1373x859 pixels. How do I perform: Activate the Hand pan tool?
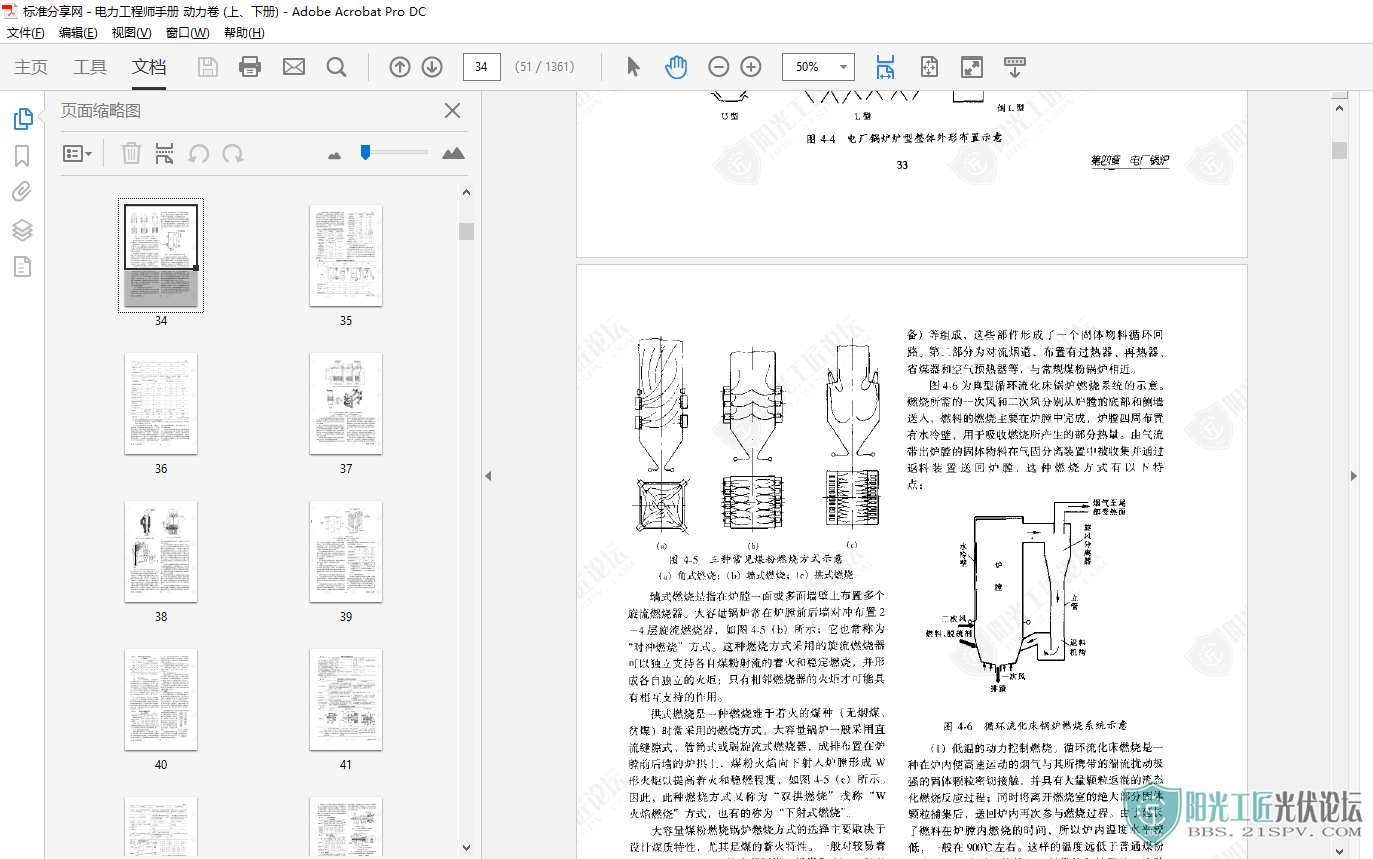coord(676,67)
